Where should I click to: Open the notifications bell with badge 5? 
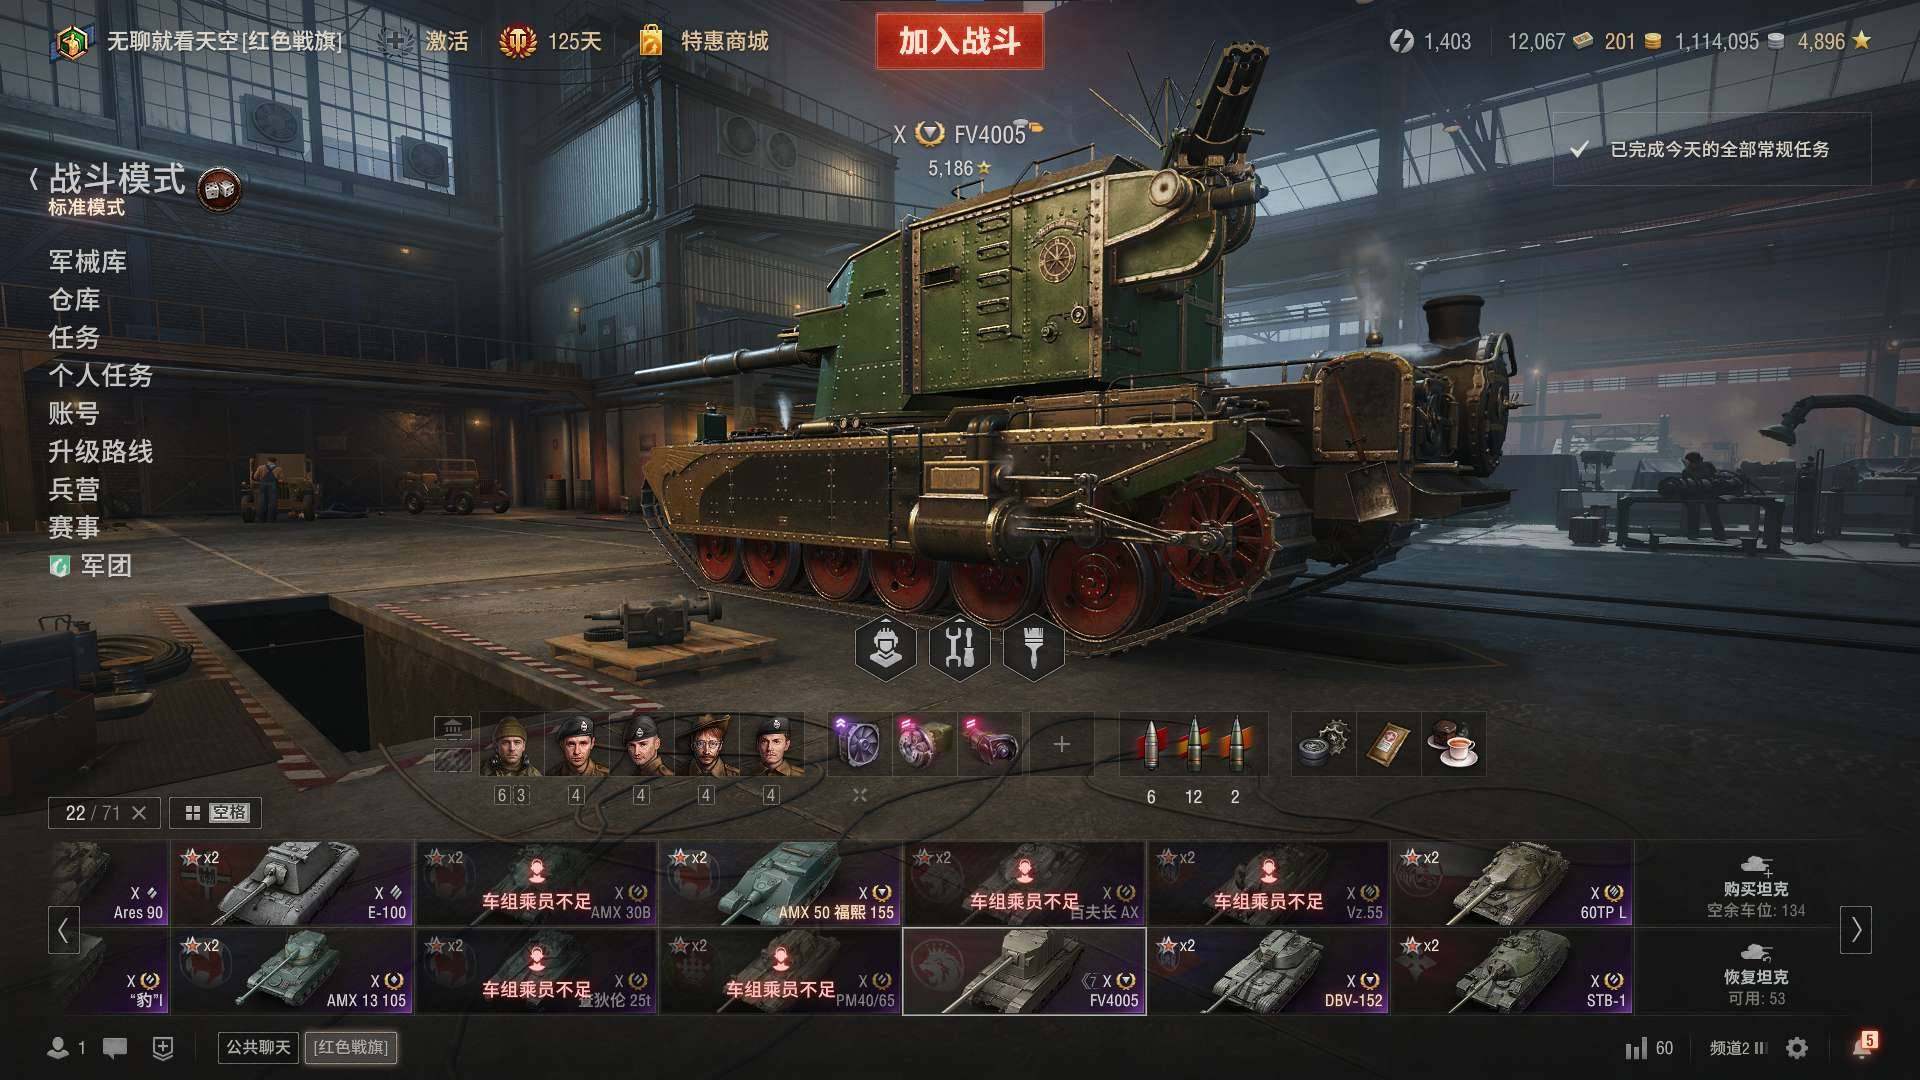(x=1864, y=1046)
